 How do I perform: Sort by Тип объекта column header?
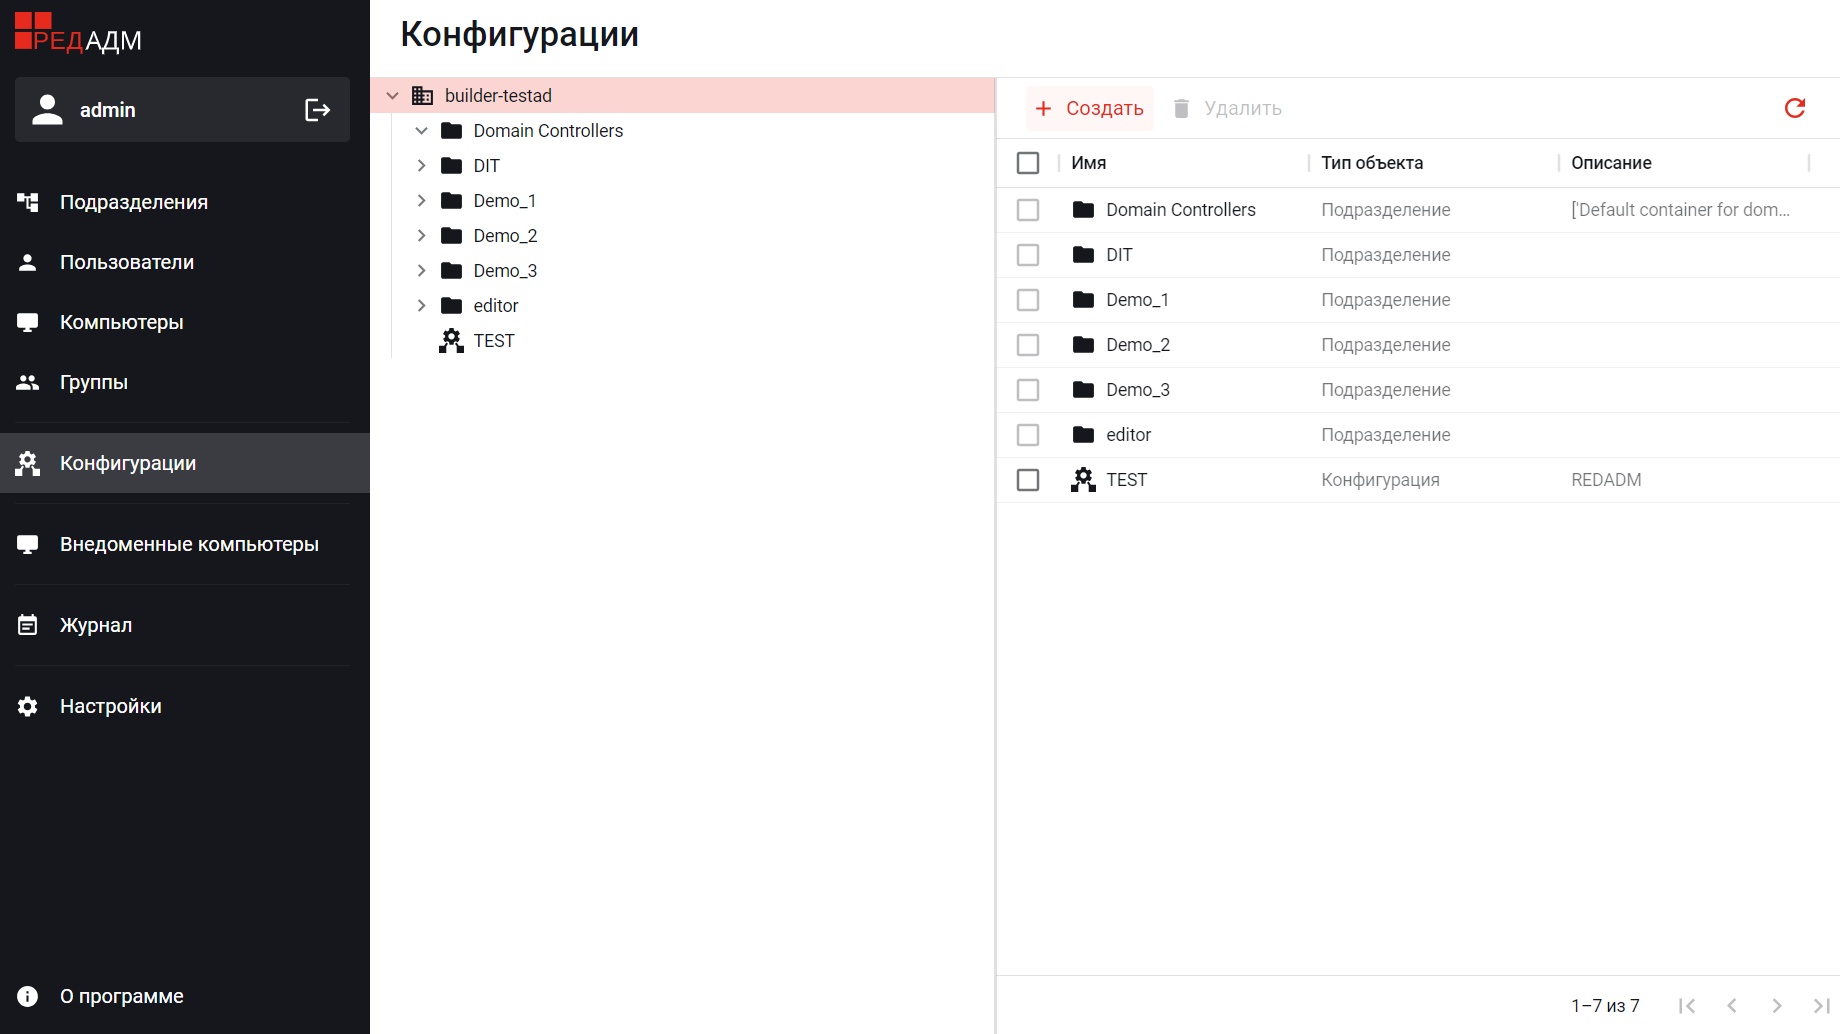1371,163
